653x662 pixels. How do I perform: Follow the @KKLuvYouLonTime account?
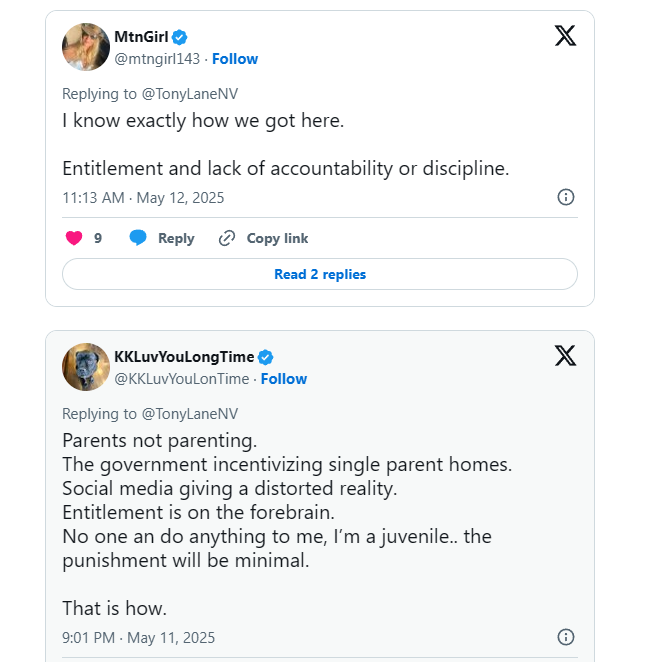(x=284, y=379)
